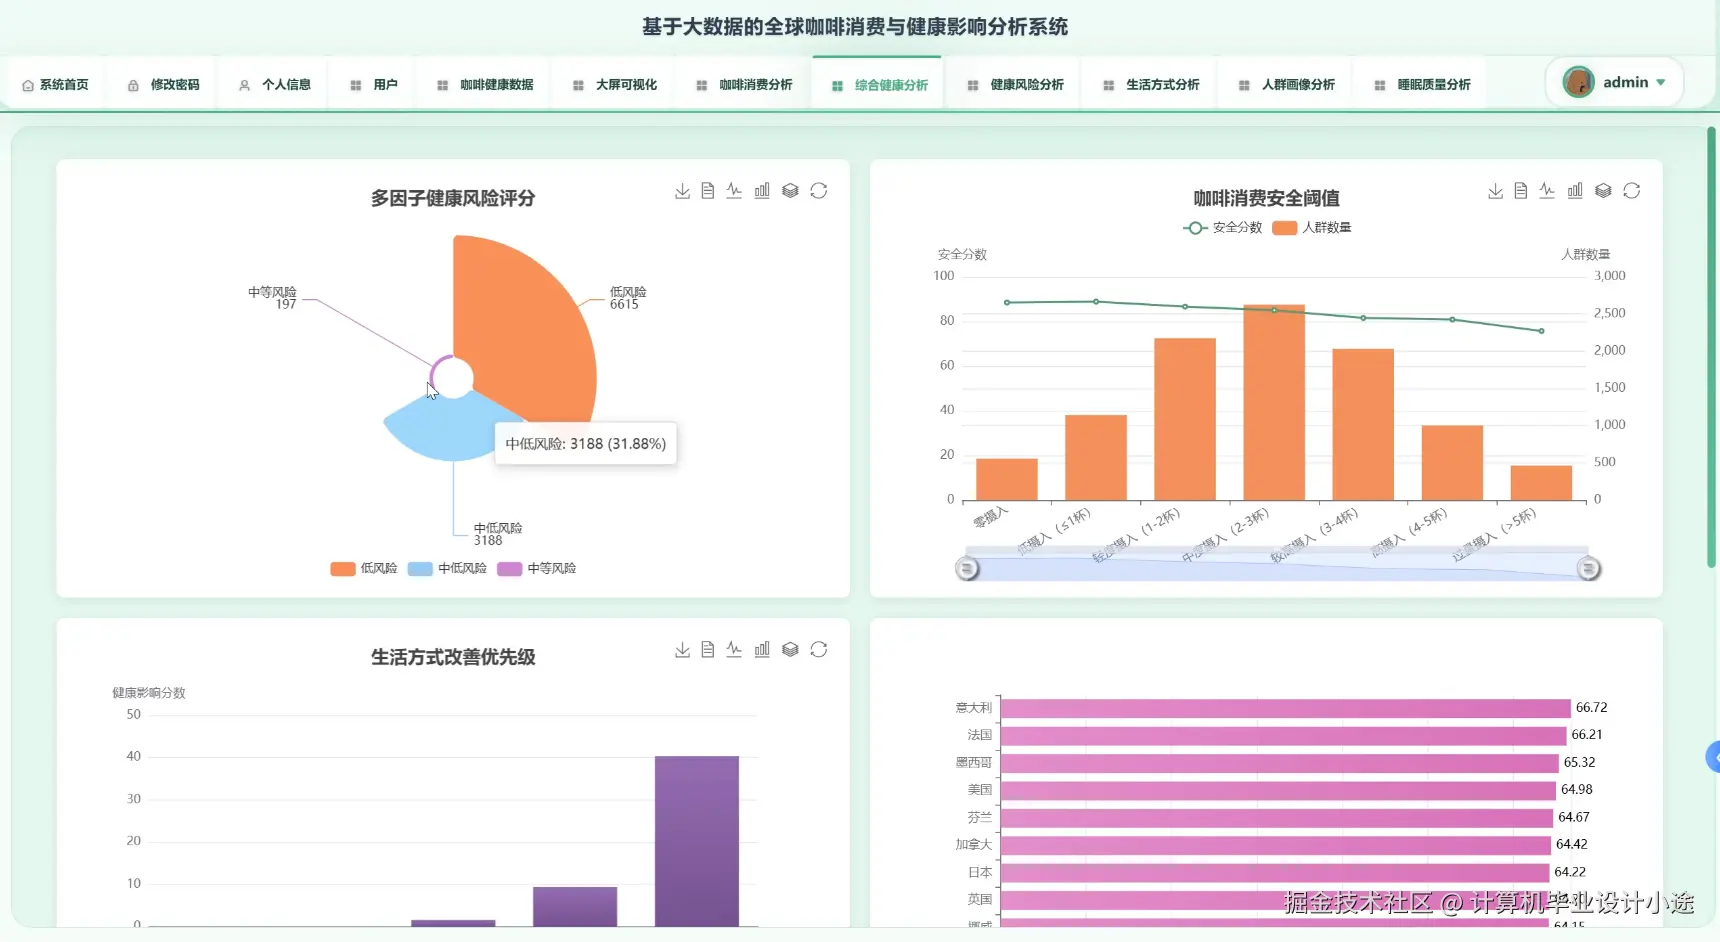The height and width of the screenshot is (942, 1720).
Task: Open data view for 多因子健康风险评分 chart
Action: pyautogui.click(x=708, y=191)
